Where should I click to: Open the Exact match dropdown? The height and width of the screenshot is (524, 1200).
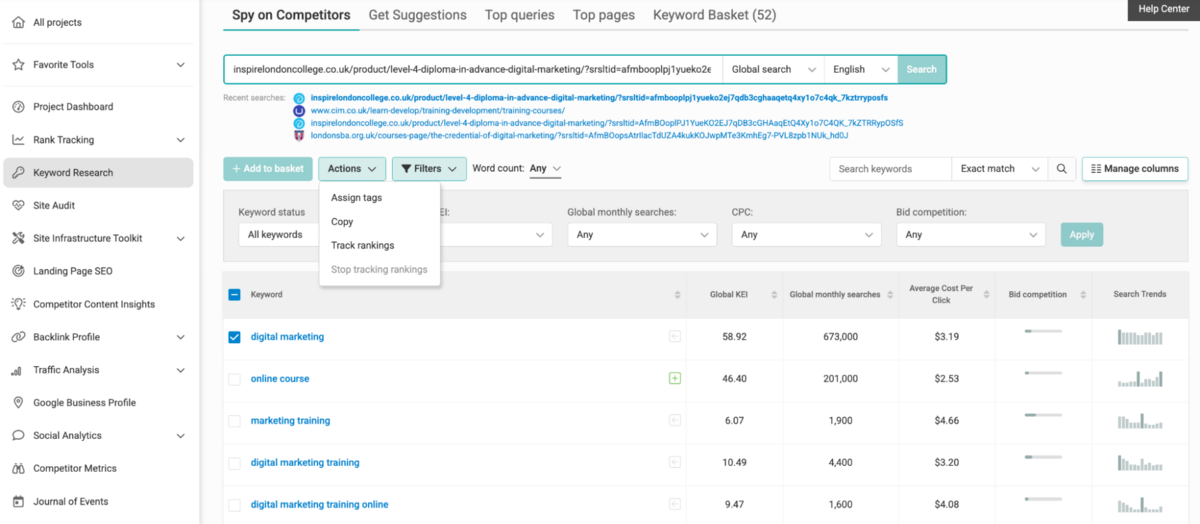pyautogui.click(x=999, y=169)
